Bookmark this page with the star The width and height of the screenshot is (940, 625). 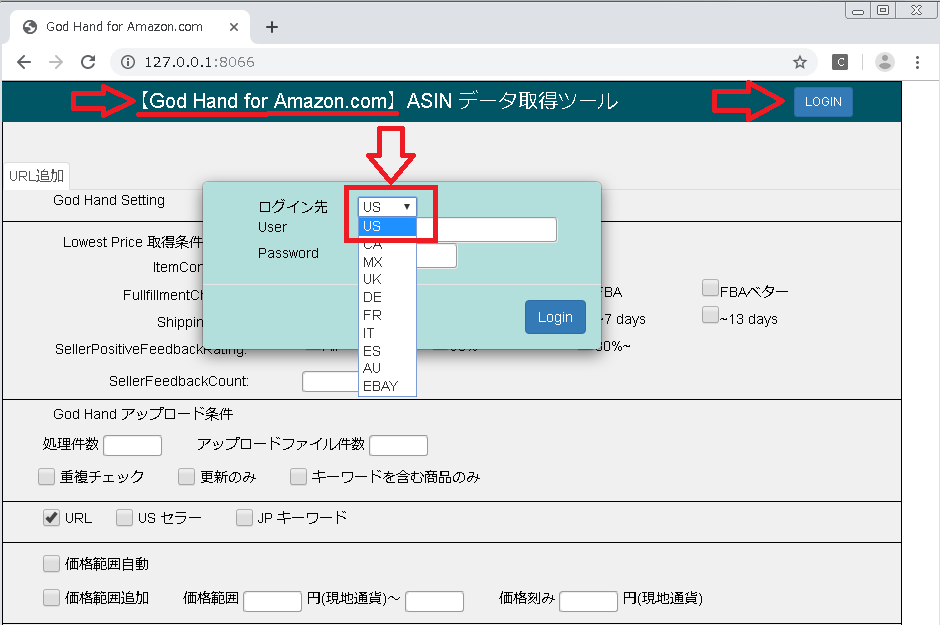(800, 62)
